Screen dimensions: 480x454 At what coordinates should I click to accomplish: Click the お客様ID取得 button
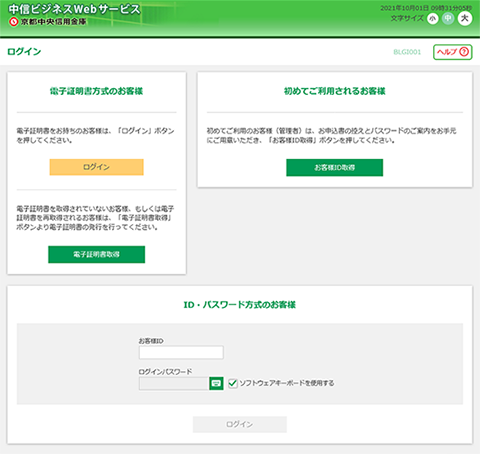pyautogui.click(x=335, y=167)
